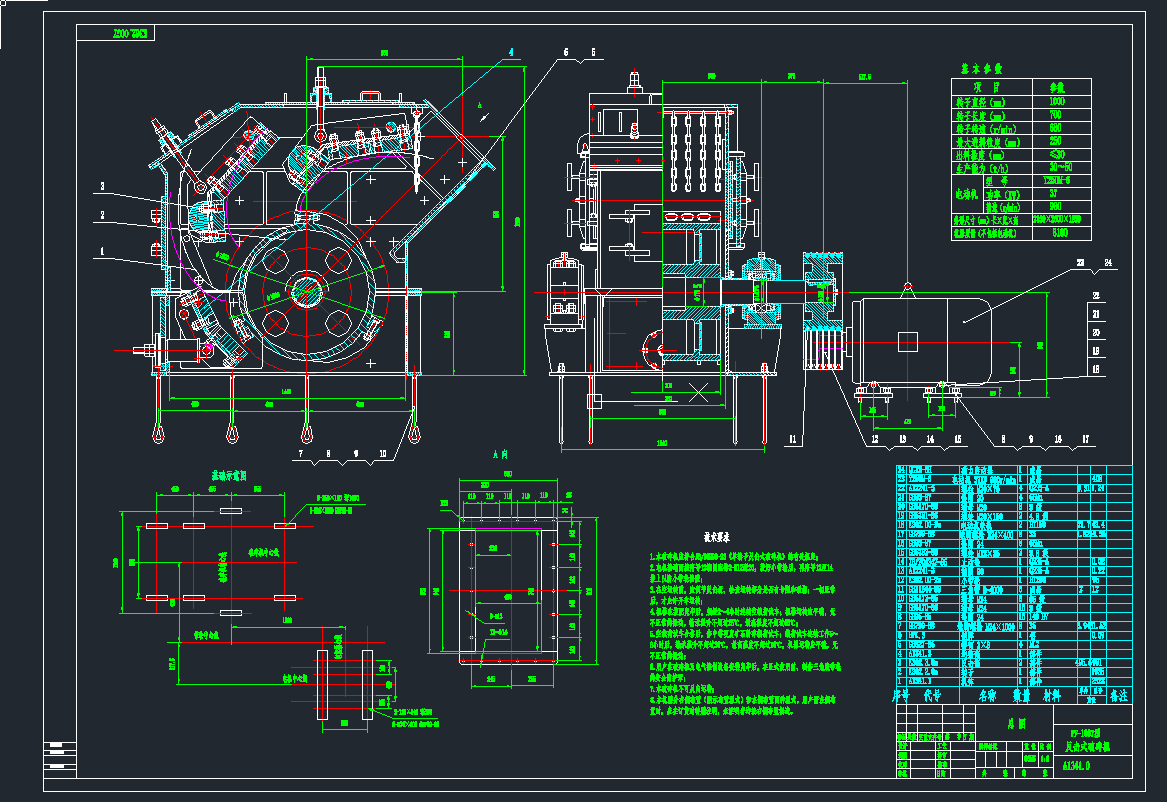This screenshot has width=1167, height=802.
Task: Select part callout number 3 on left view
Action: (102, 186)
